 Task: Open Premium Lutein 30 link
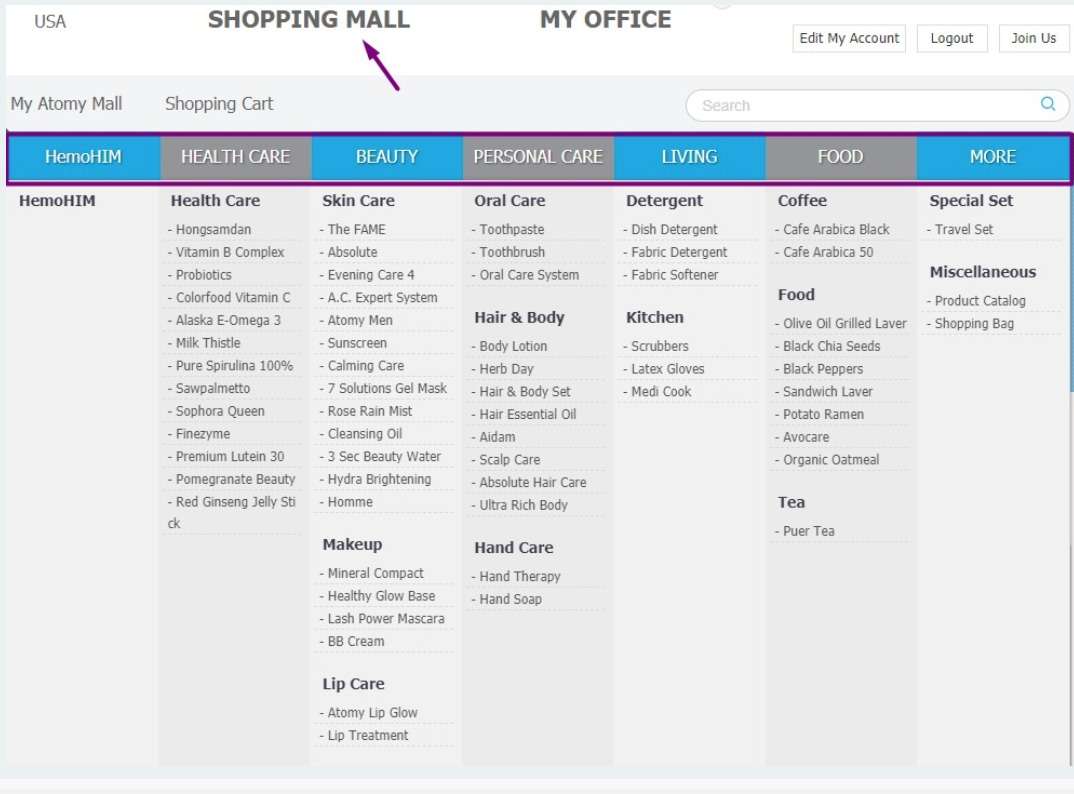point(229,456)
